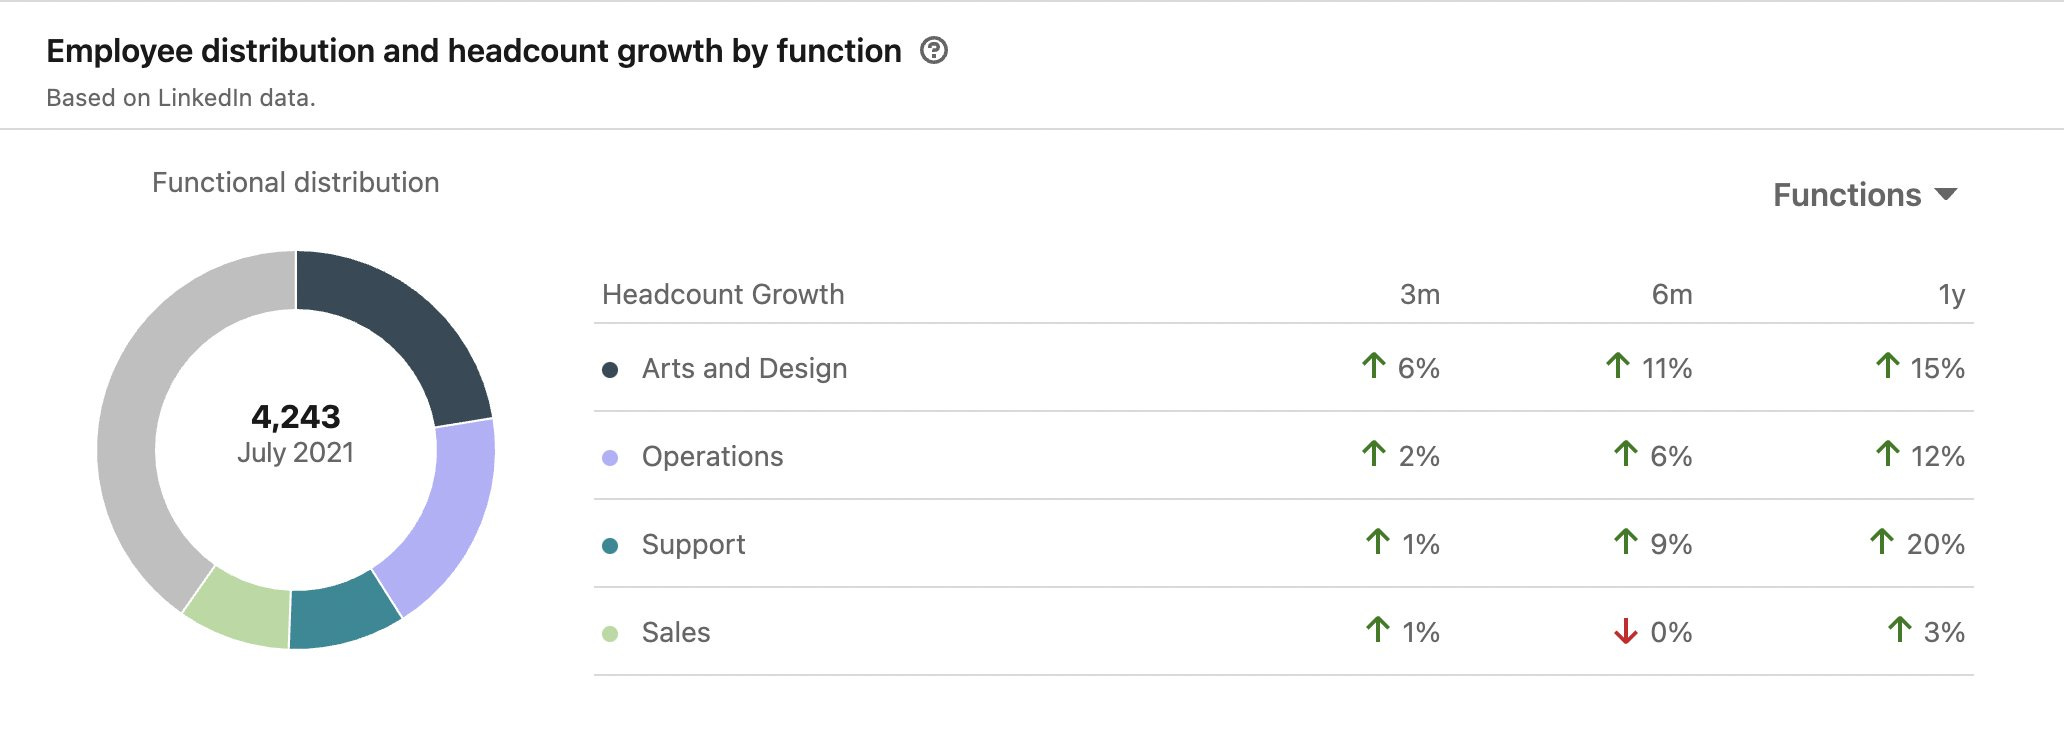Viewport: 2064px width, 752px height.
Task: Click the Arts and Design legend dot
Action: click(610, 370)
